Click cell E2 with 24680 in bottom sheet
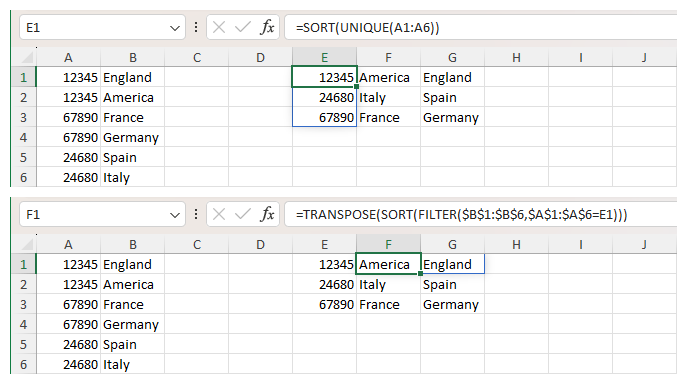Screen dimensions: 687x384 (x=324, y=284)
